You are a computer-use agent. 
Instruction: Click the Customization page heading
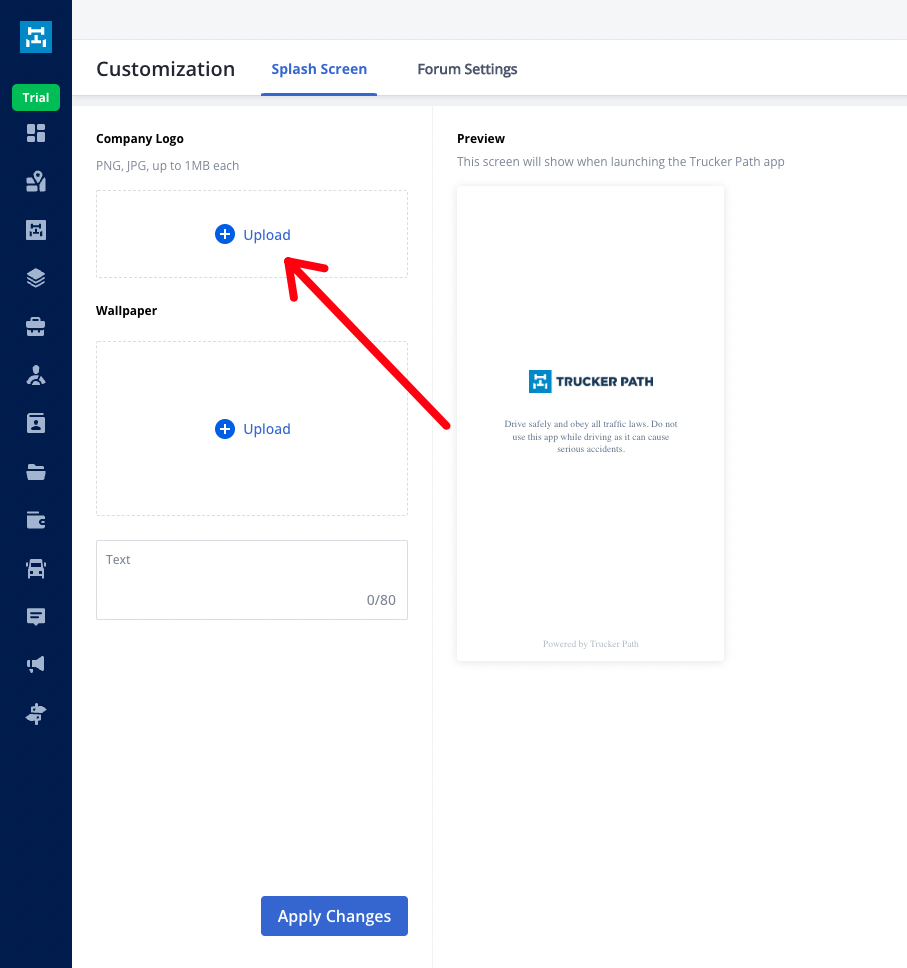coord(165,69)
